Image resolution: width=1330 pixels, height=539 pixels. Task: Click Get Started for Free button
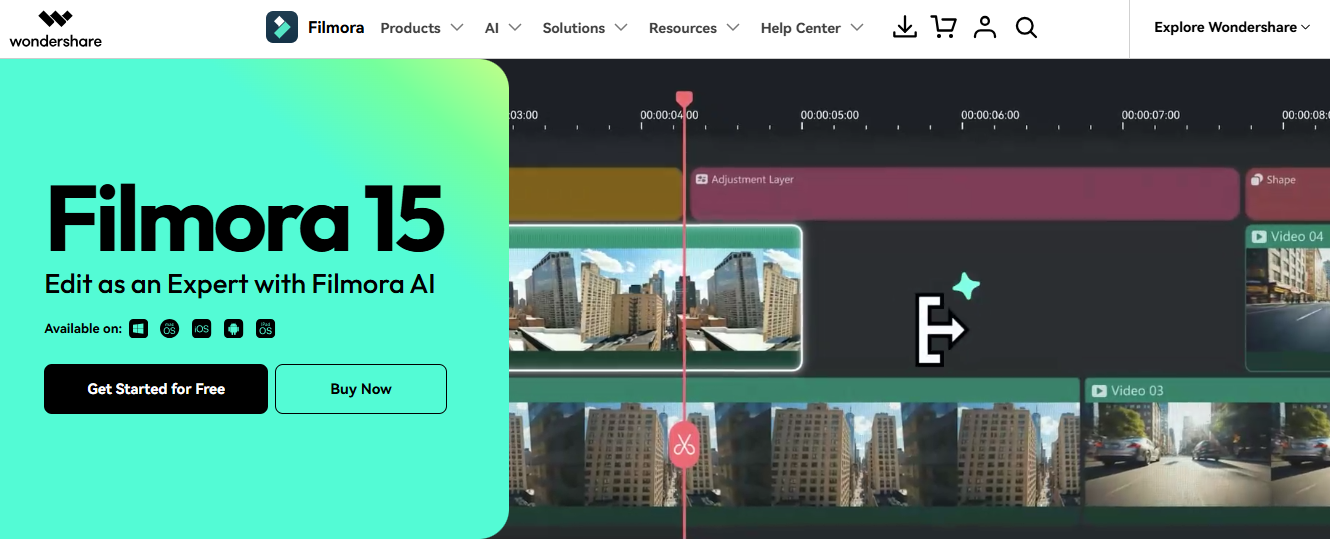coord(156,389)
